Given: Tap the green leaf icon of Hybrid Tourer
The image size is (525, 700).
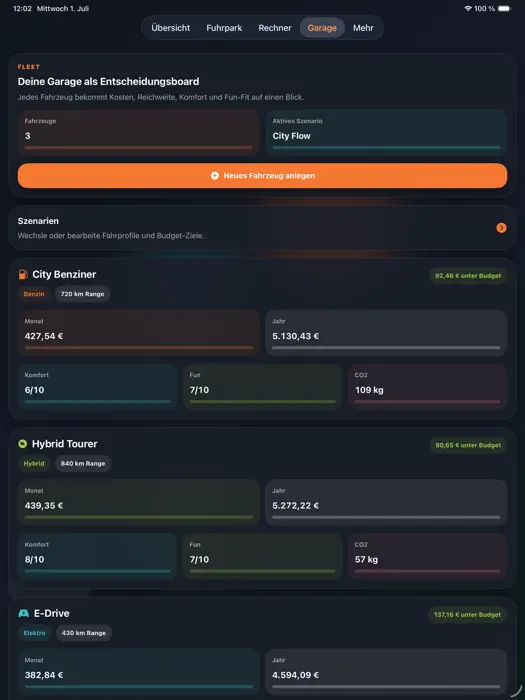Looking at the screenshot, I should (22, 444).
